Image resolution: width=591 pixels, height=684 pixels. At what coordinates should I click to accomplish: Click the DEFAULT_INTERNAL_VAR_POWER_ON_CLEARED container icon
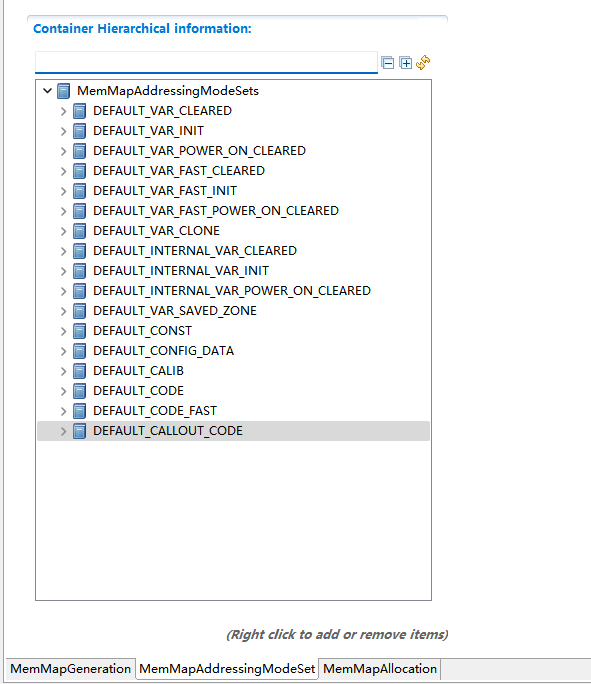coord(79,291)
